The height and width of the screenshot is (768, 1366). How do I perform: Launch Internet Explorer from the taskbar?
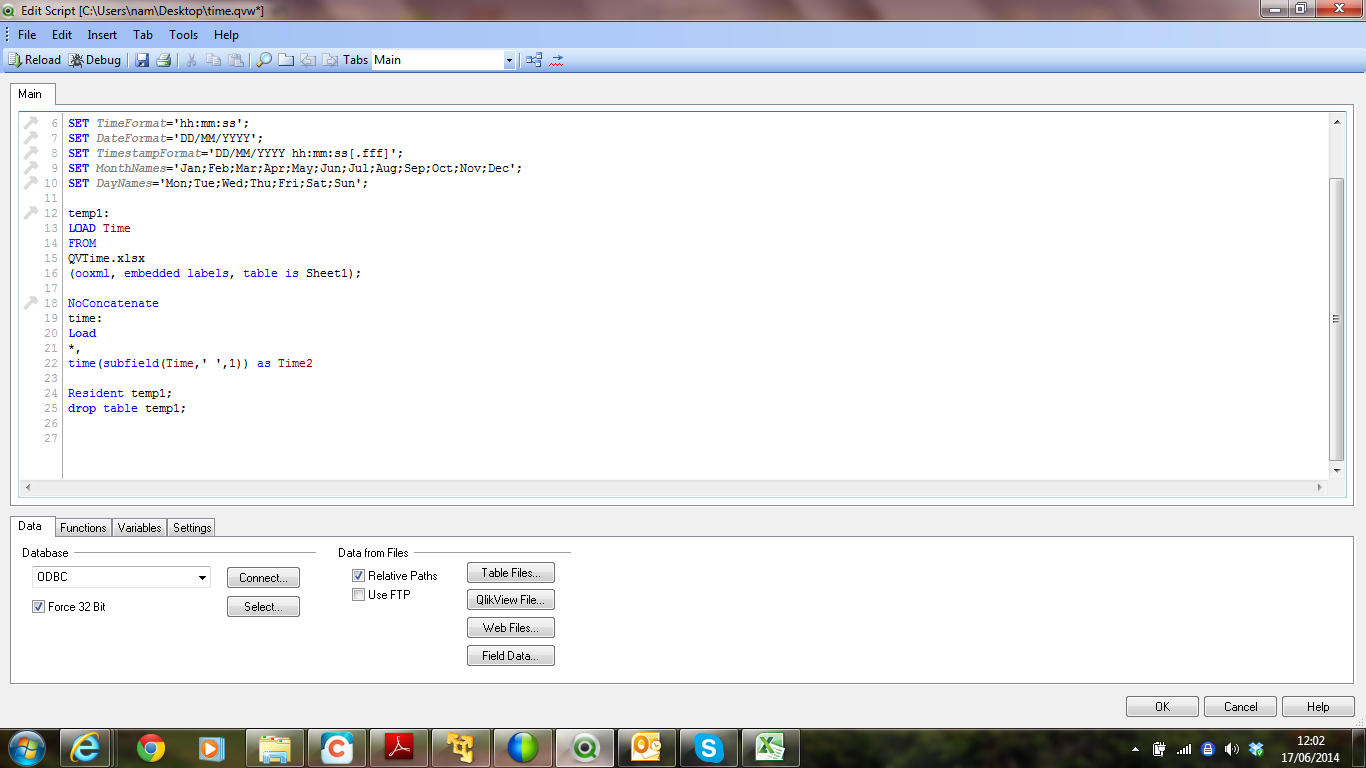(86, 747)
